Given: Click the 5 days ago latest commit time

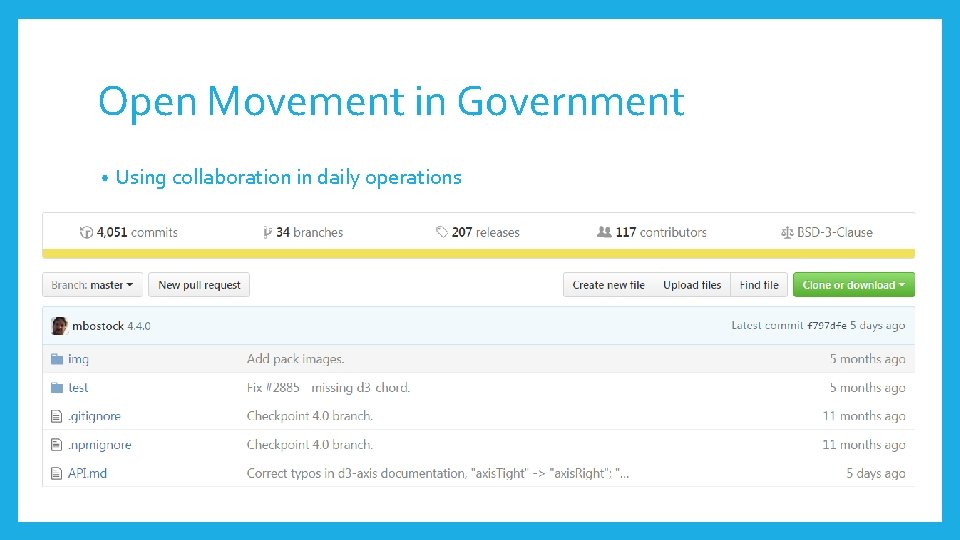Looking at the screenshot, I should click(x=877, y=326).
